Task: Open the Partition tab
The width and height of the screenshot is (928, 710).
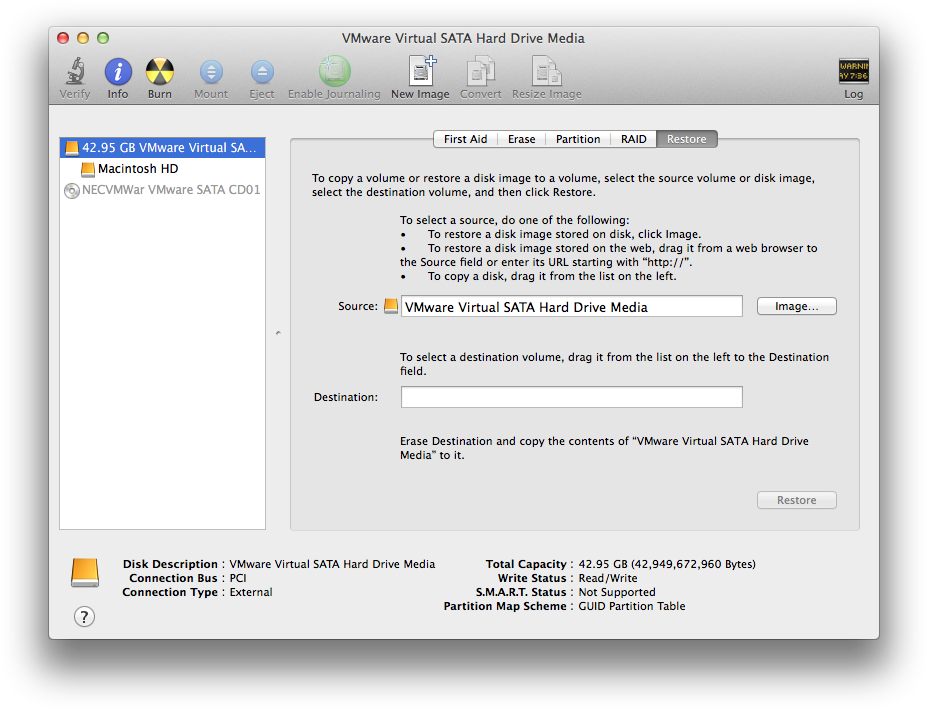Action: pos(578,139)
